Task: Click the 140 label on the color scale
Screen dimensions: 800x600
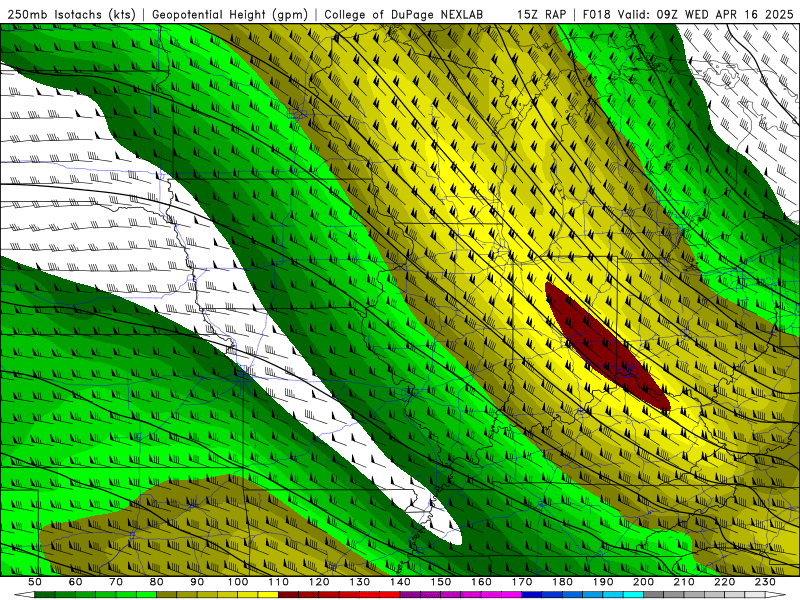Action: tap(400, 582)
